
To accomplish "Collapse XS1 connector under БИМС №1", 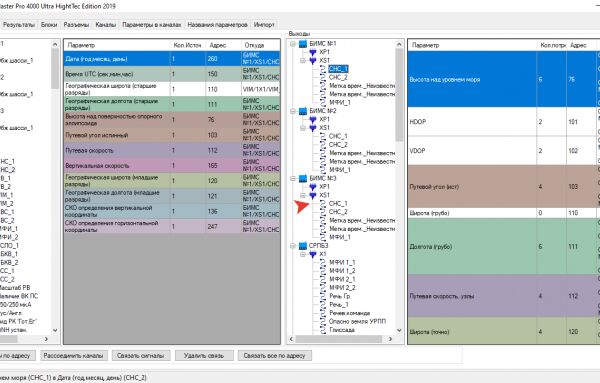I will (x=303, y=61).
